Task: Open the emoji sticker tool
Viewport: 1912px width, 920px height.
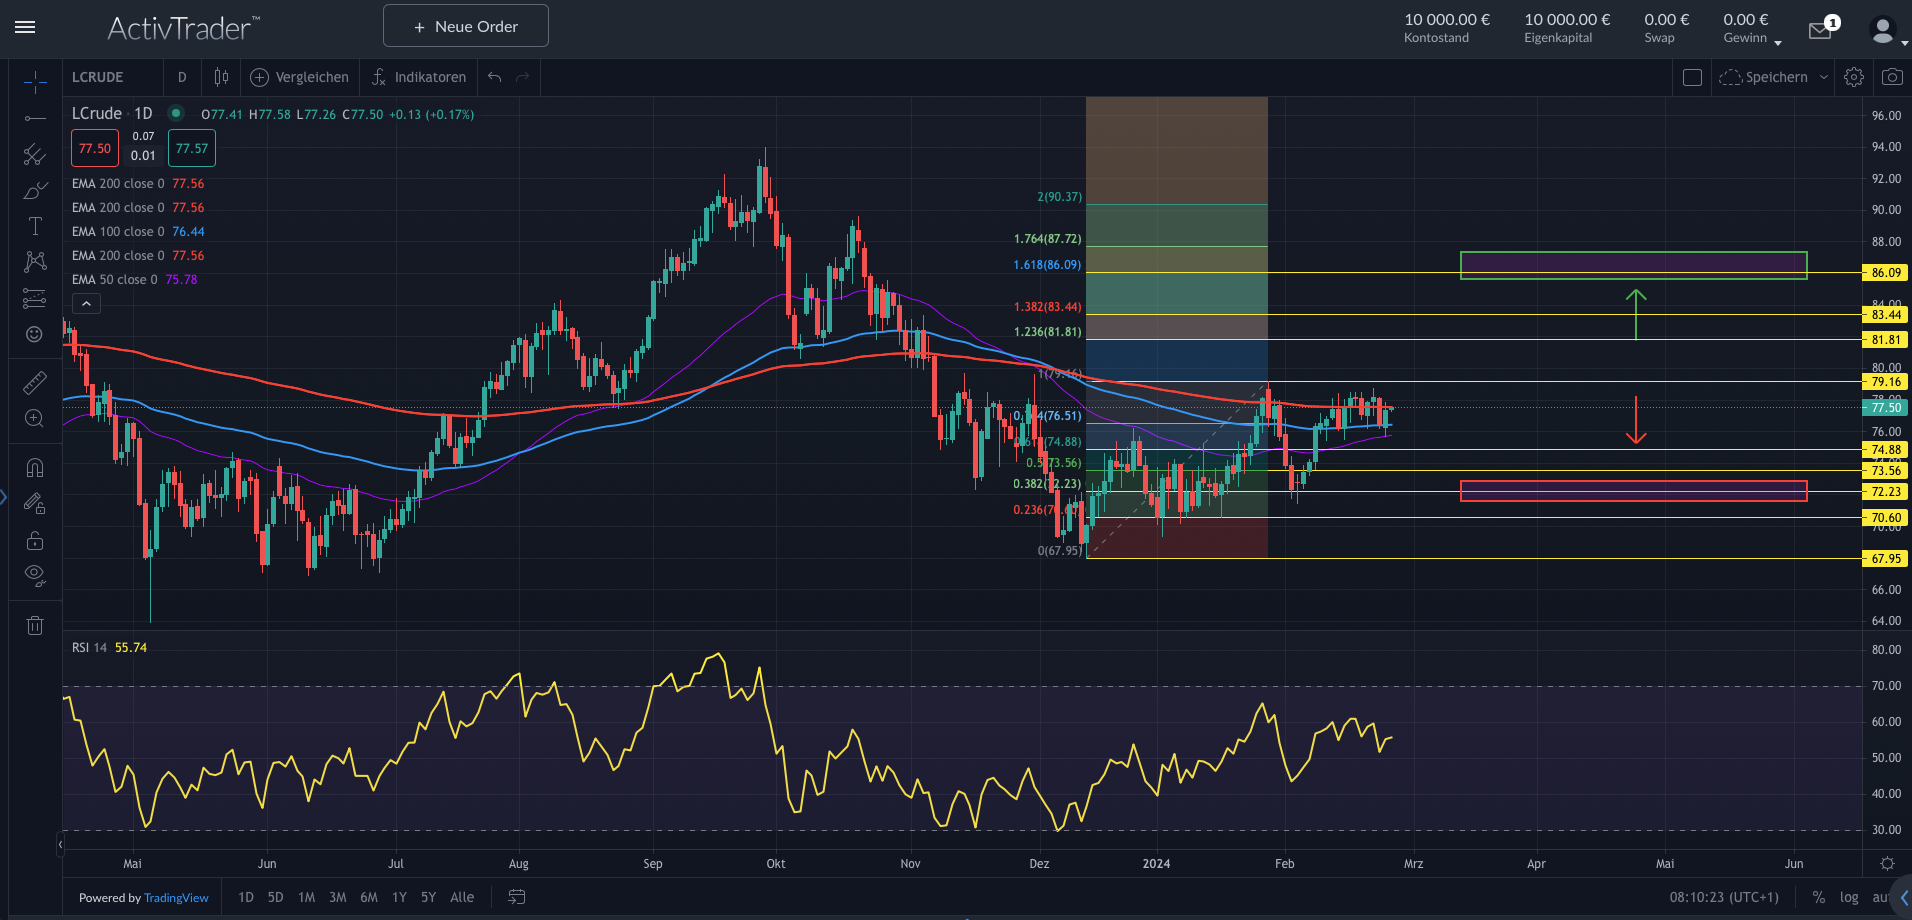Action: [35, 335]
